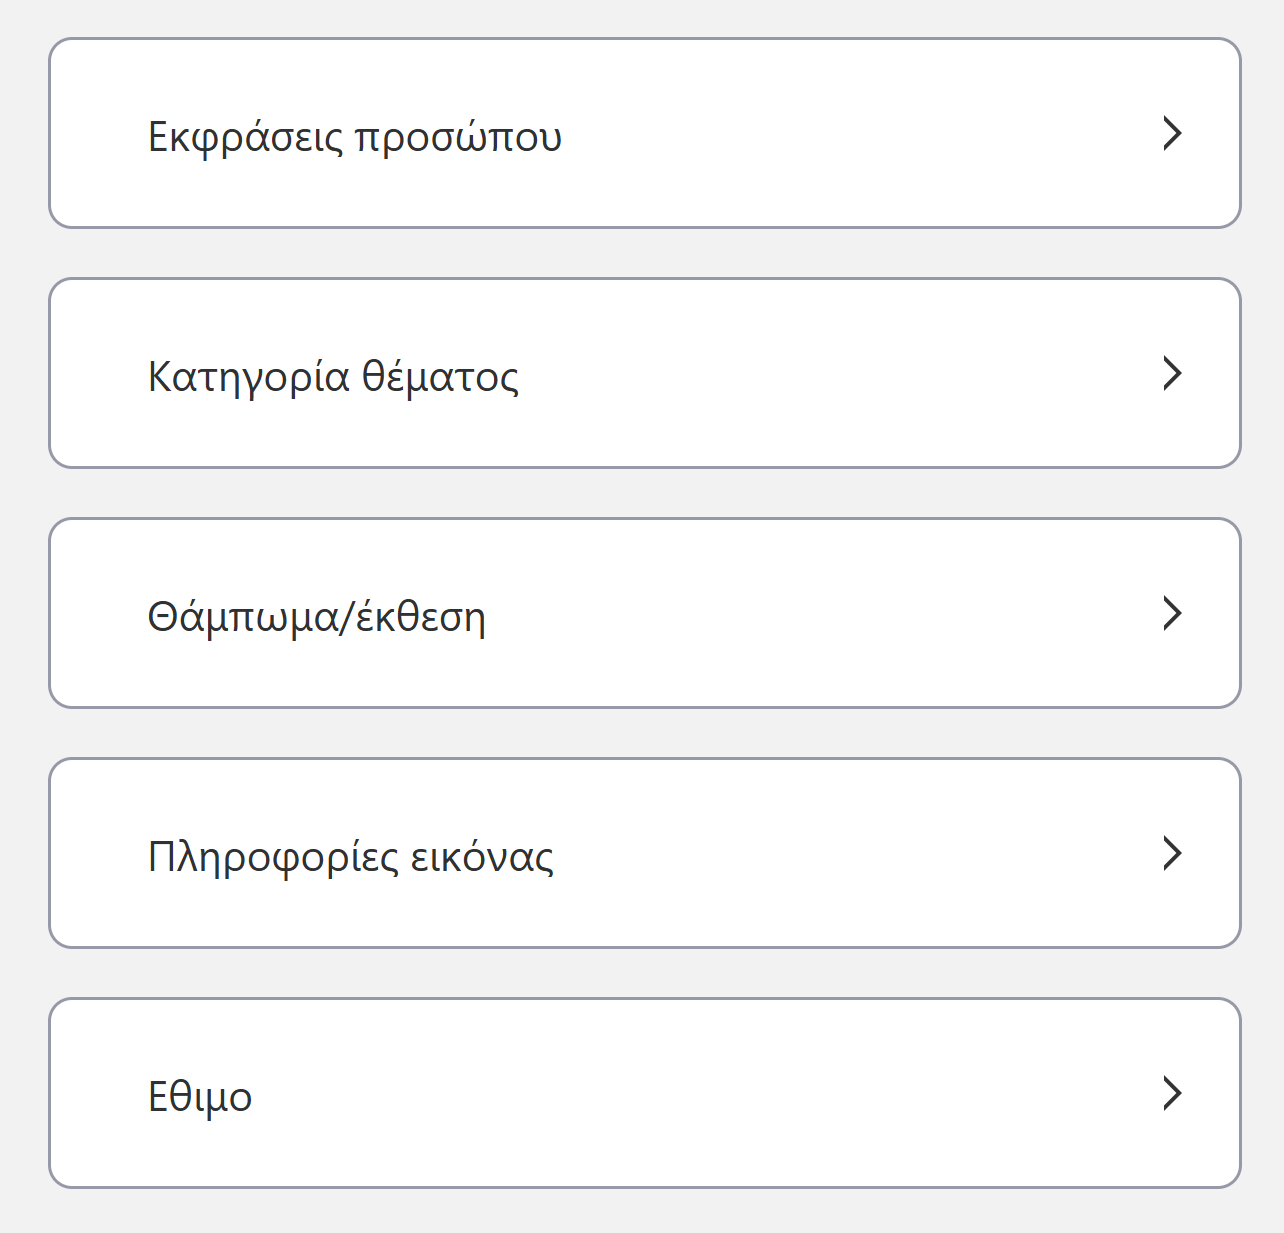The width and height of the screenshot is (1284, 1233).
Task: Choose the Πληροφορίες εικόνας text label
Action: tap(350, 857)
